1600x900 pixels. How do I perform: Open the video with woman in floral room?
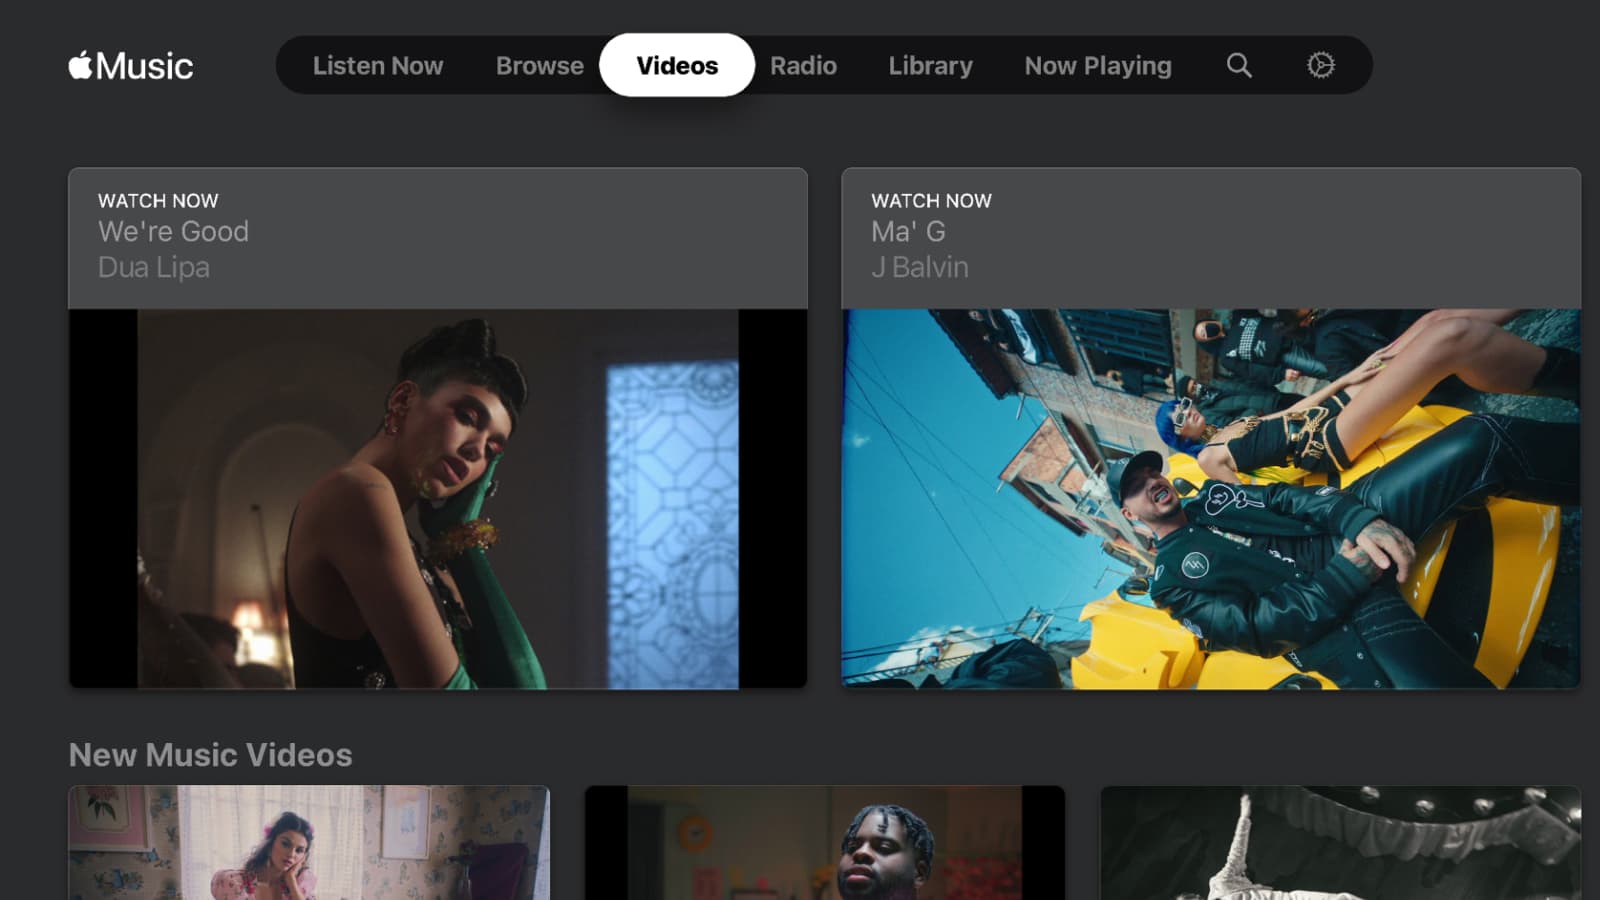(x=309, y=842)
